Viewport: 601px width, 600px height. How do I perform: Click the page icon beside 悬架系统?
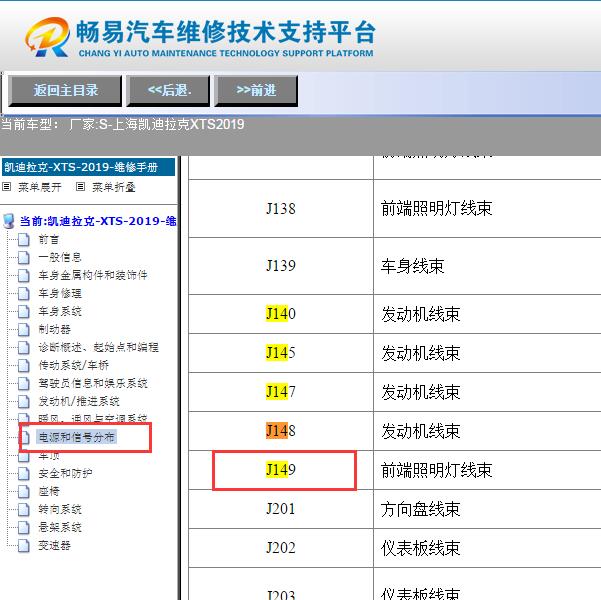24,527
